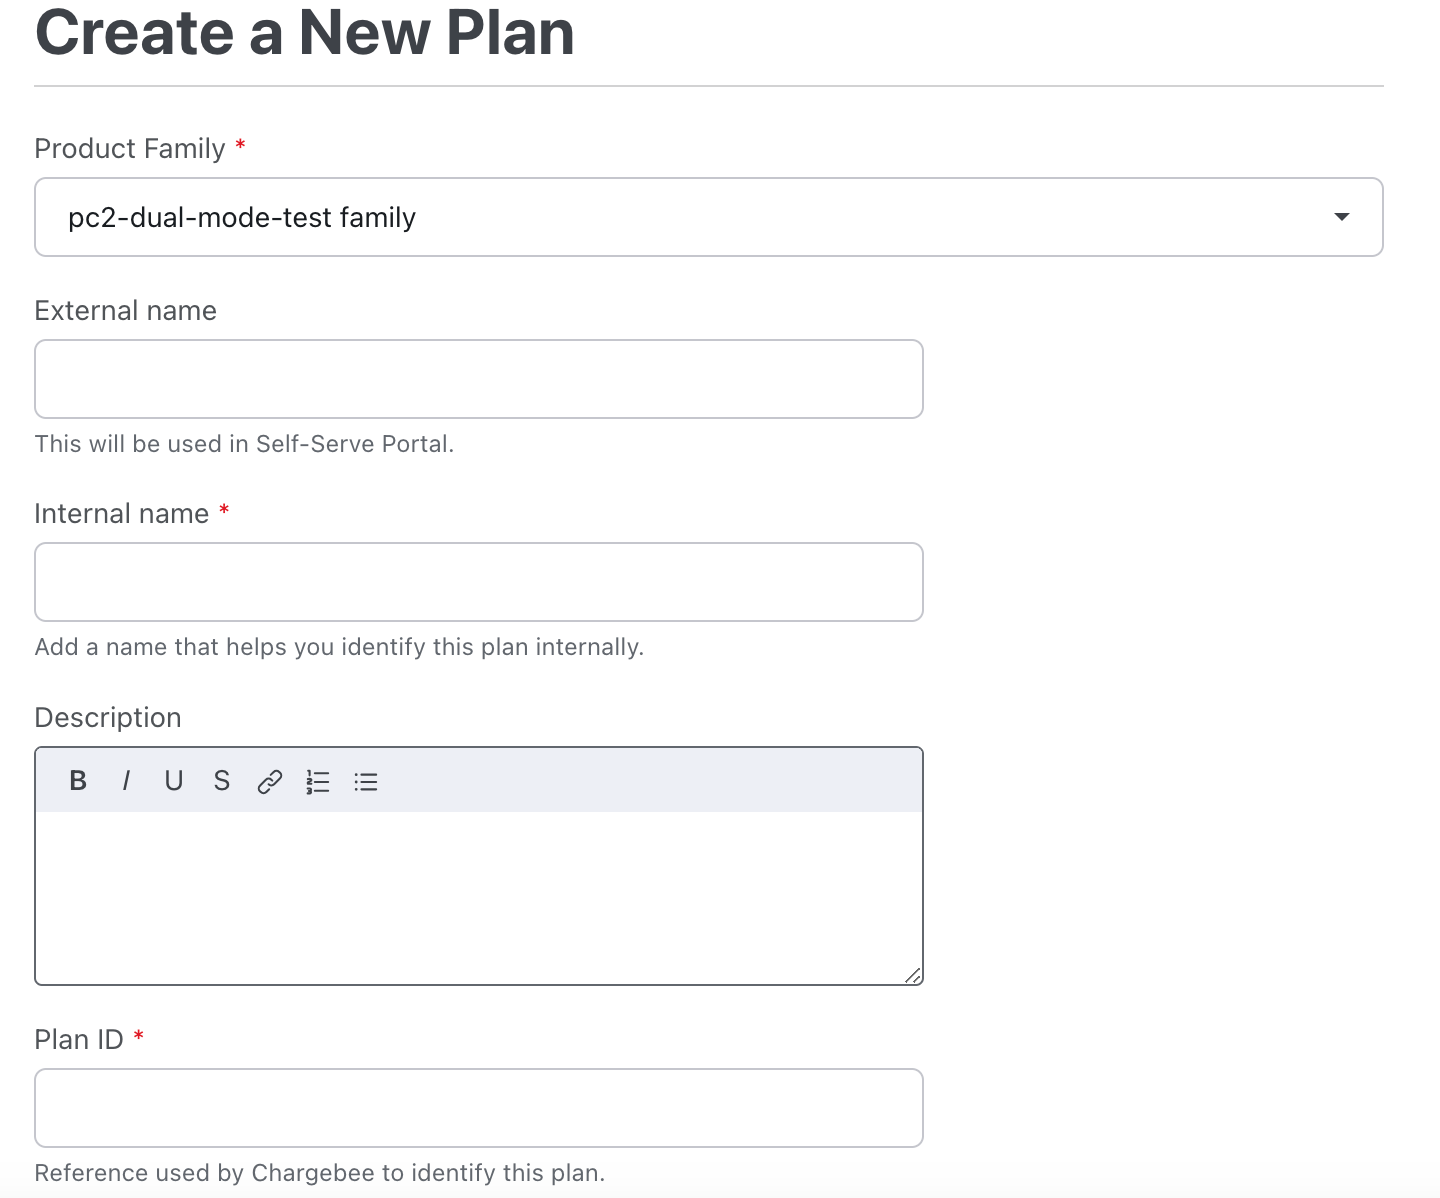Click the 'Description' label text
Viewport: 1440px width, 1198px height.
(108, 718)
